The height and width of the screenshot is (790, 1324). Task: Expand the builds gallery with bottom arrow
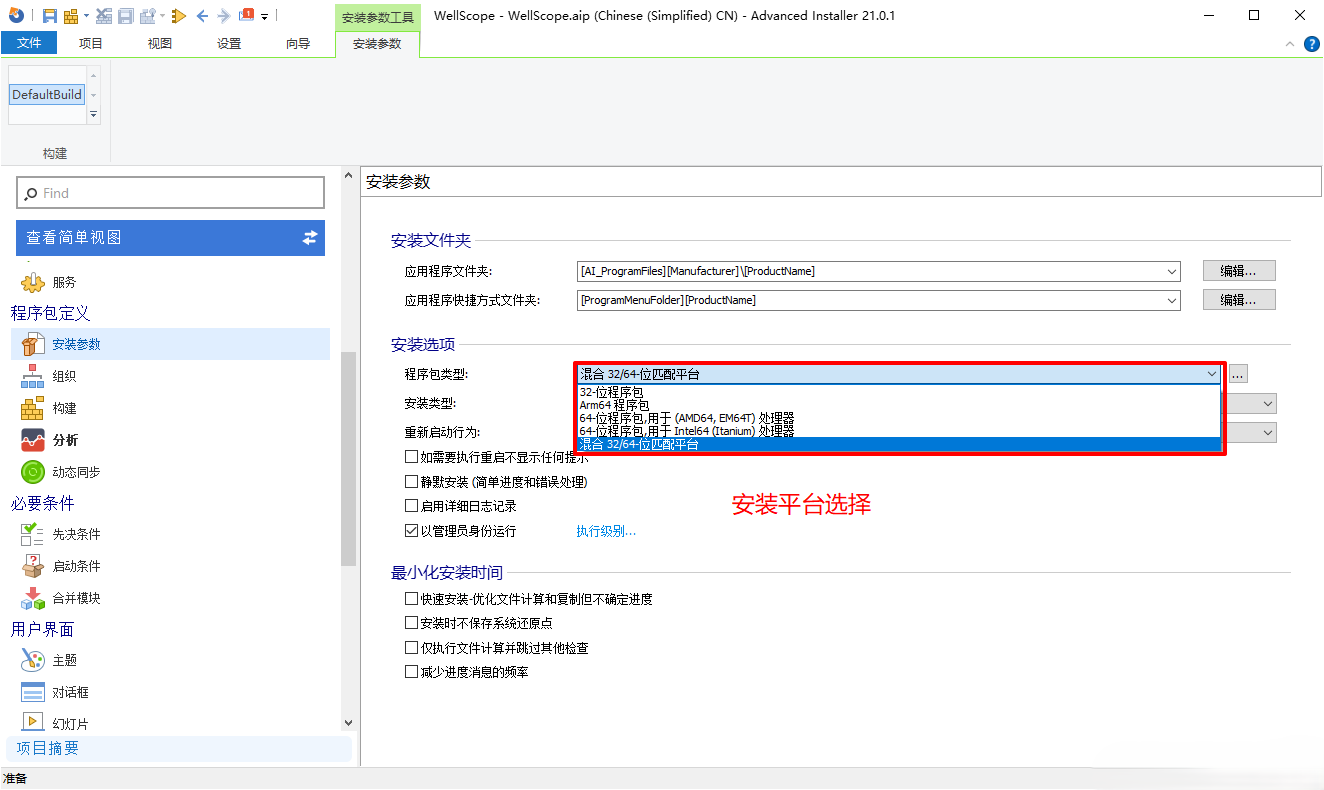point(94,116)
